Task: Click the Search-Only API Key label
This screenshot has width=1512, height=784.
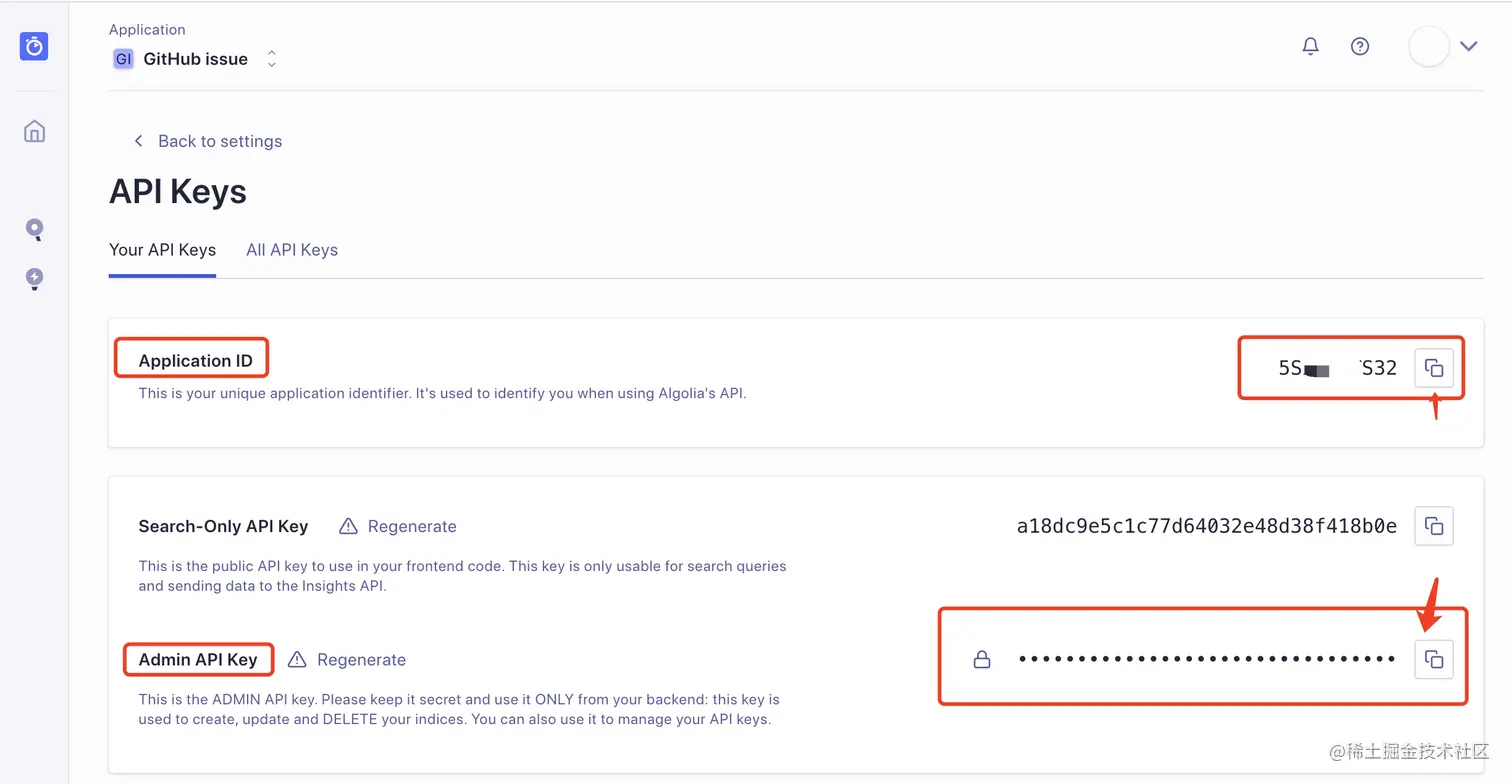Action: (x=223, y=526)
